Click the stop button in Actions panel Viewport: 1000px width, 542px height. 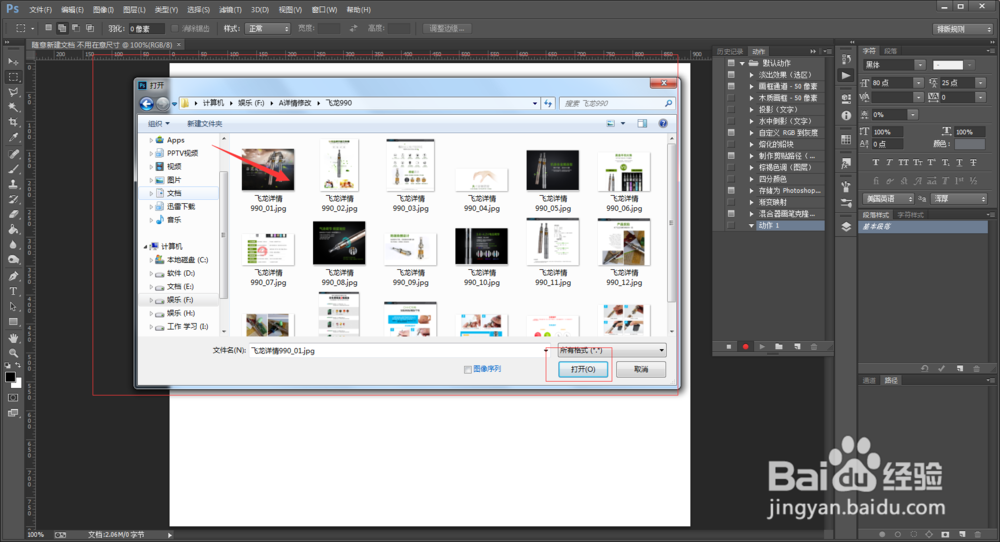click(x=728, y=347)
